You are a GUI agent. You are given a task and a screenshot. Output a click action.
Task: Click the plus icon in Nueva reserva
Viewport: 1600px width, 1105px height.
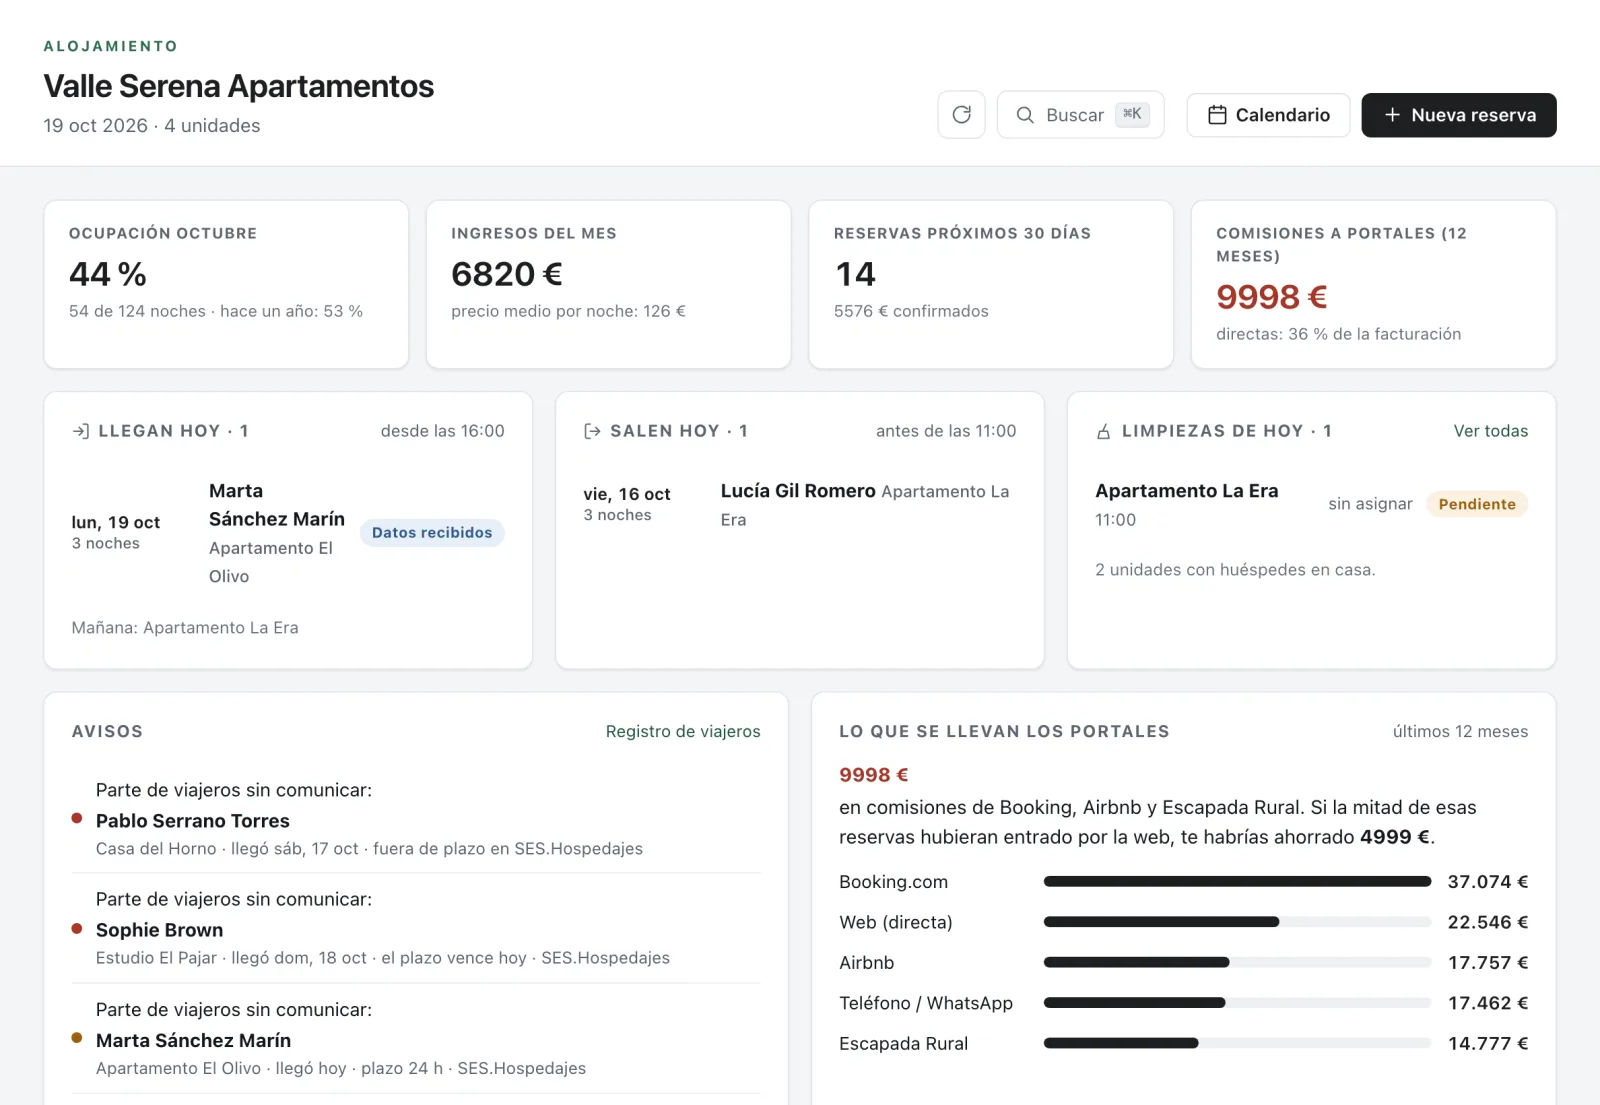(1392, 115)
